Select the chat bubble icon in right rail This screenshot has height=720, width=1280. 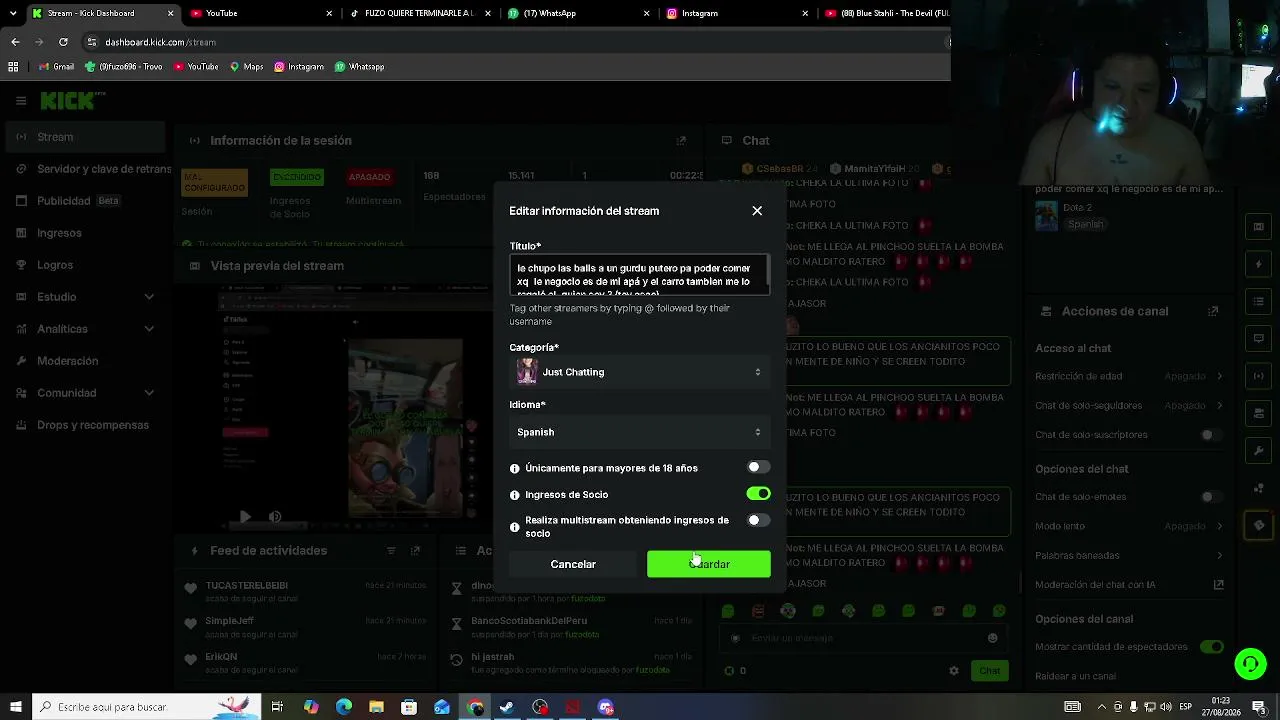pyautogui.click(x=1259, y=339)
